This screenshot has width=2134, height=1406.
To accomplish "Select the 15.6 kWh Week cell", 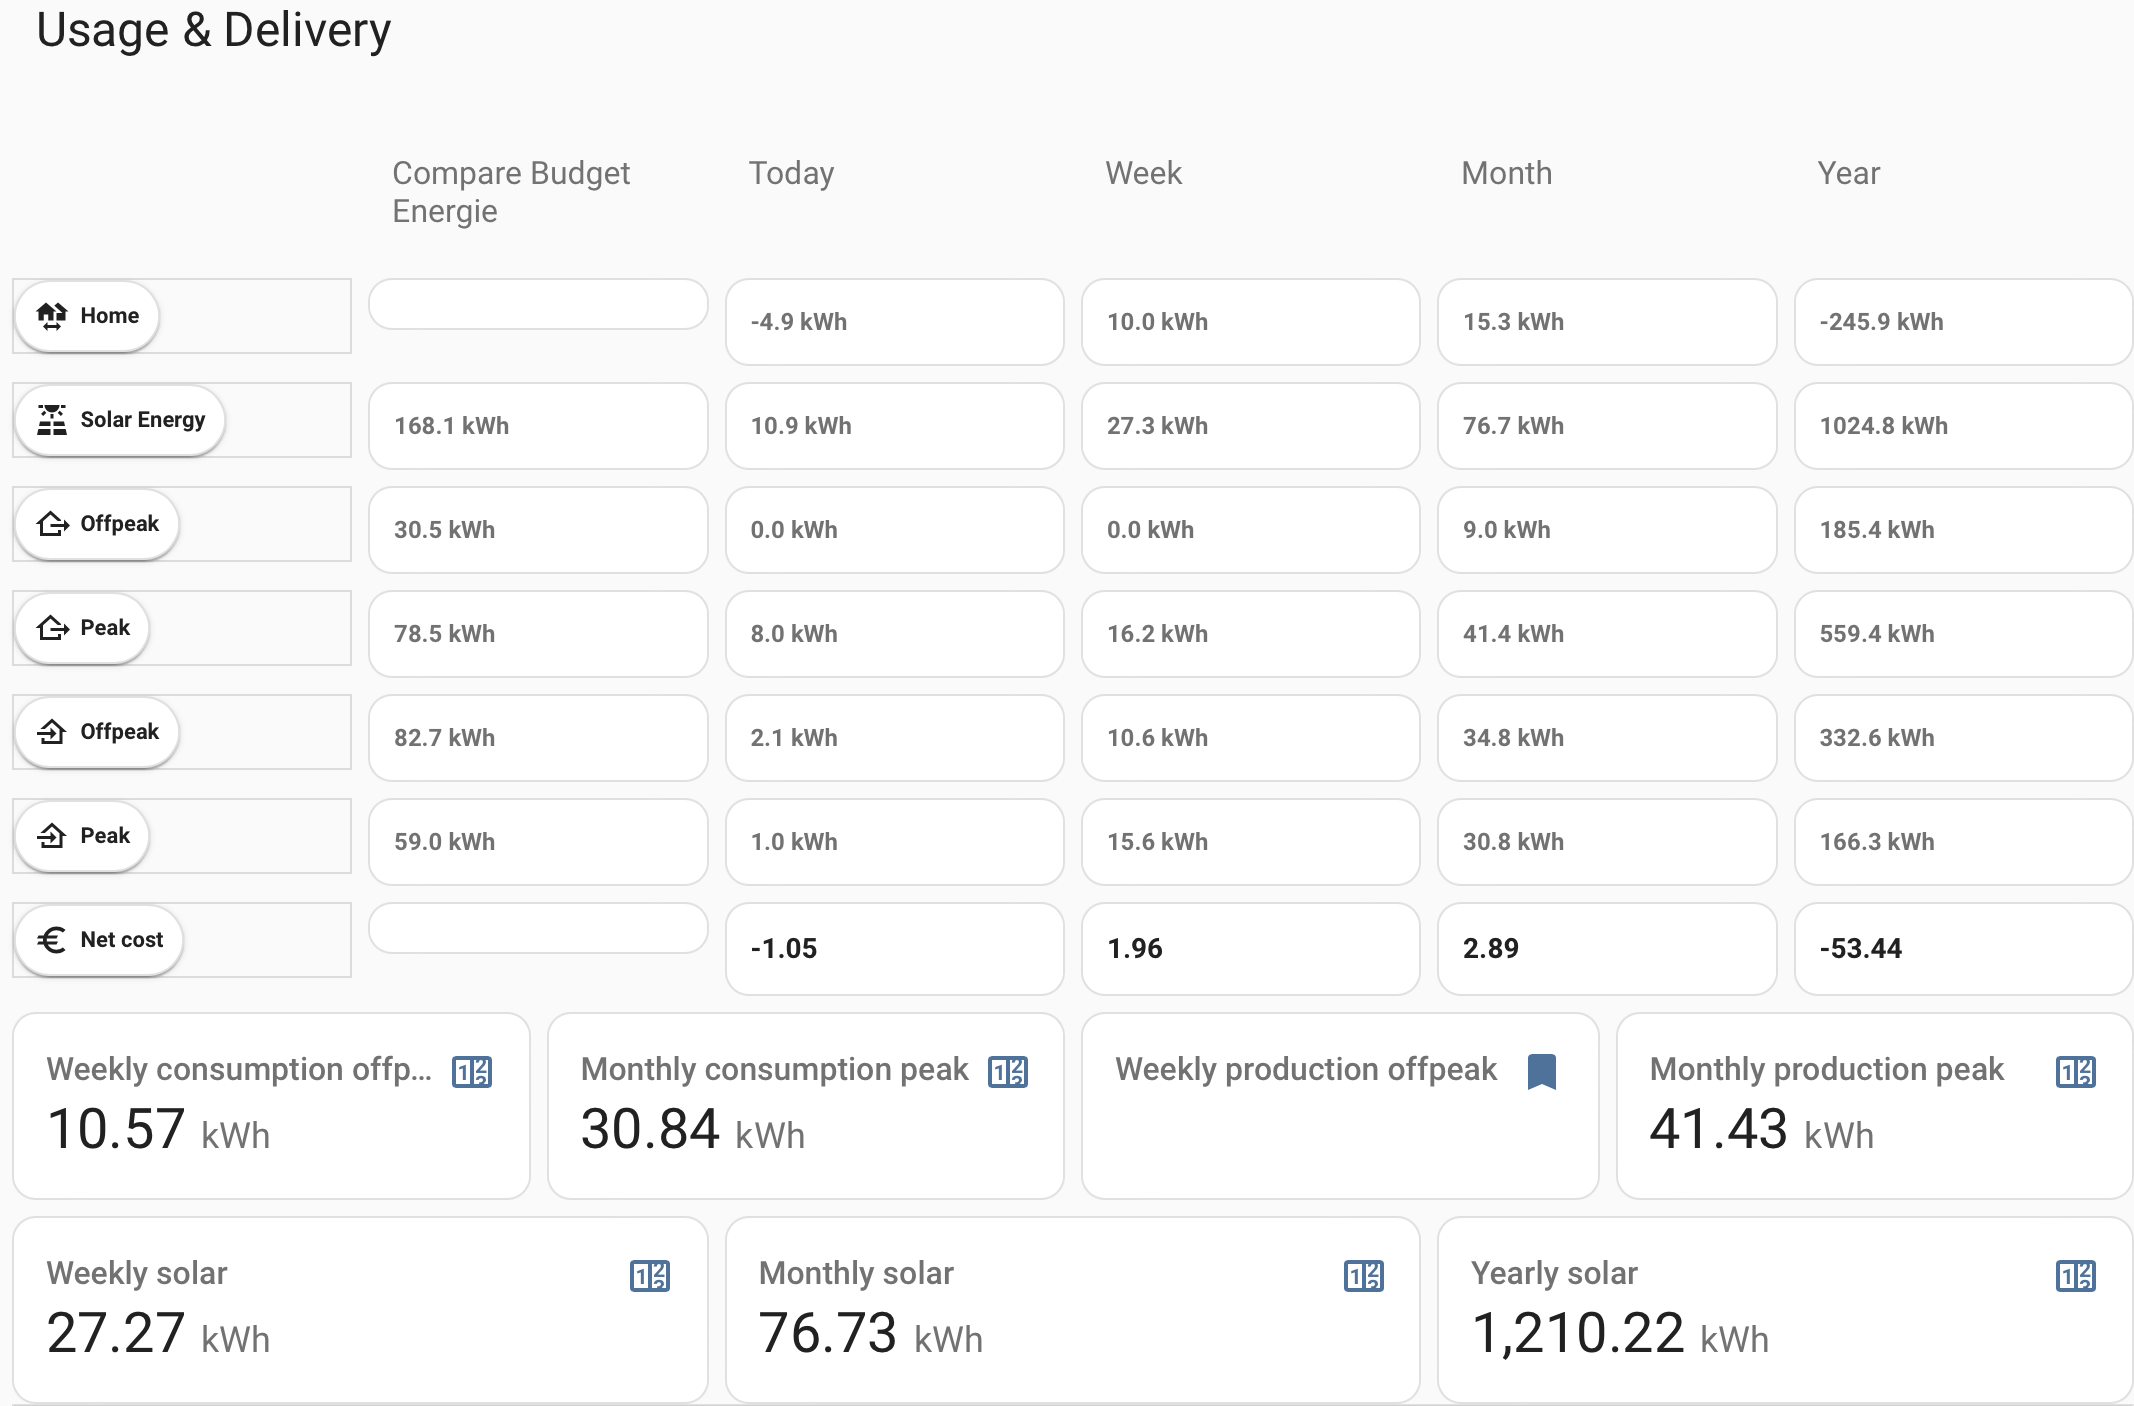I will (1250, 842).
